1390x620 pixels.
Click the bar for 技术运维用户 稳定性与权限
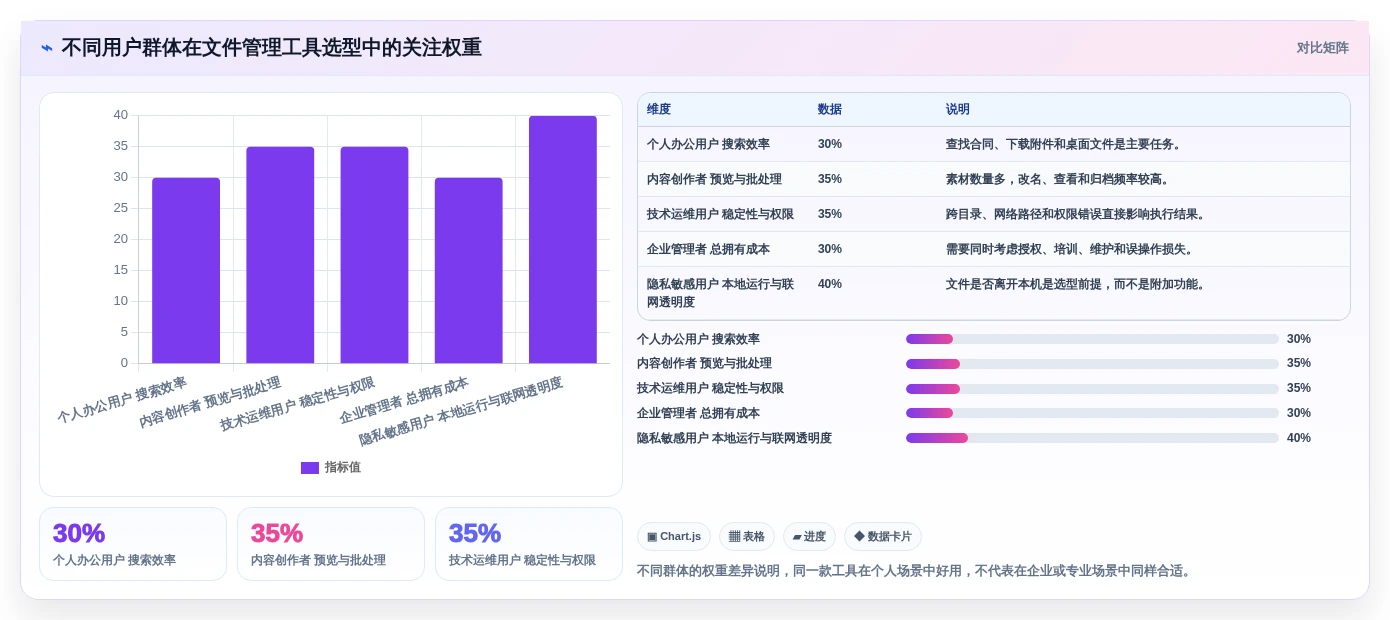click(x=374, y=255)
